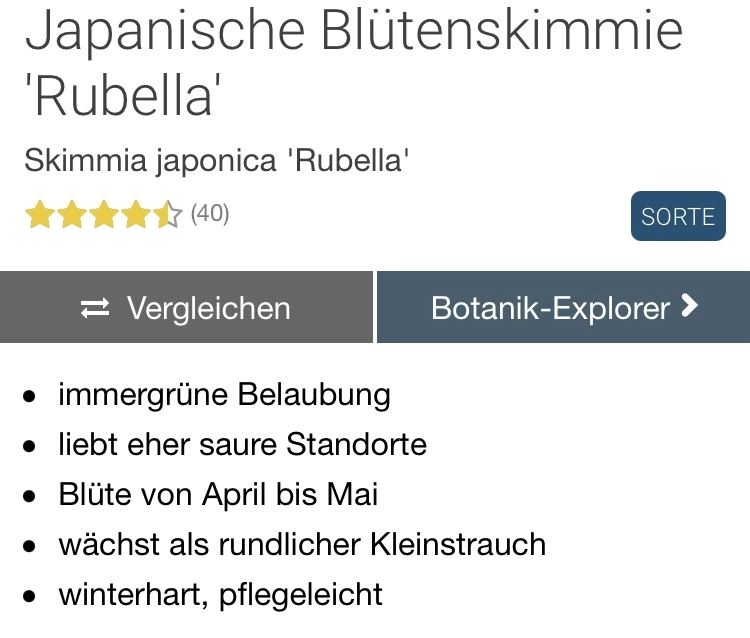Select the 'winterhart, pflegeleicht' text
Image resolution: width=750 pixels, height=638 pixels.
[220, 595]
